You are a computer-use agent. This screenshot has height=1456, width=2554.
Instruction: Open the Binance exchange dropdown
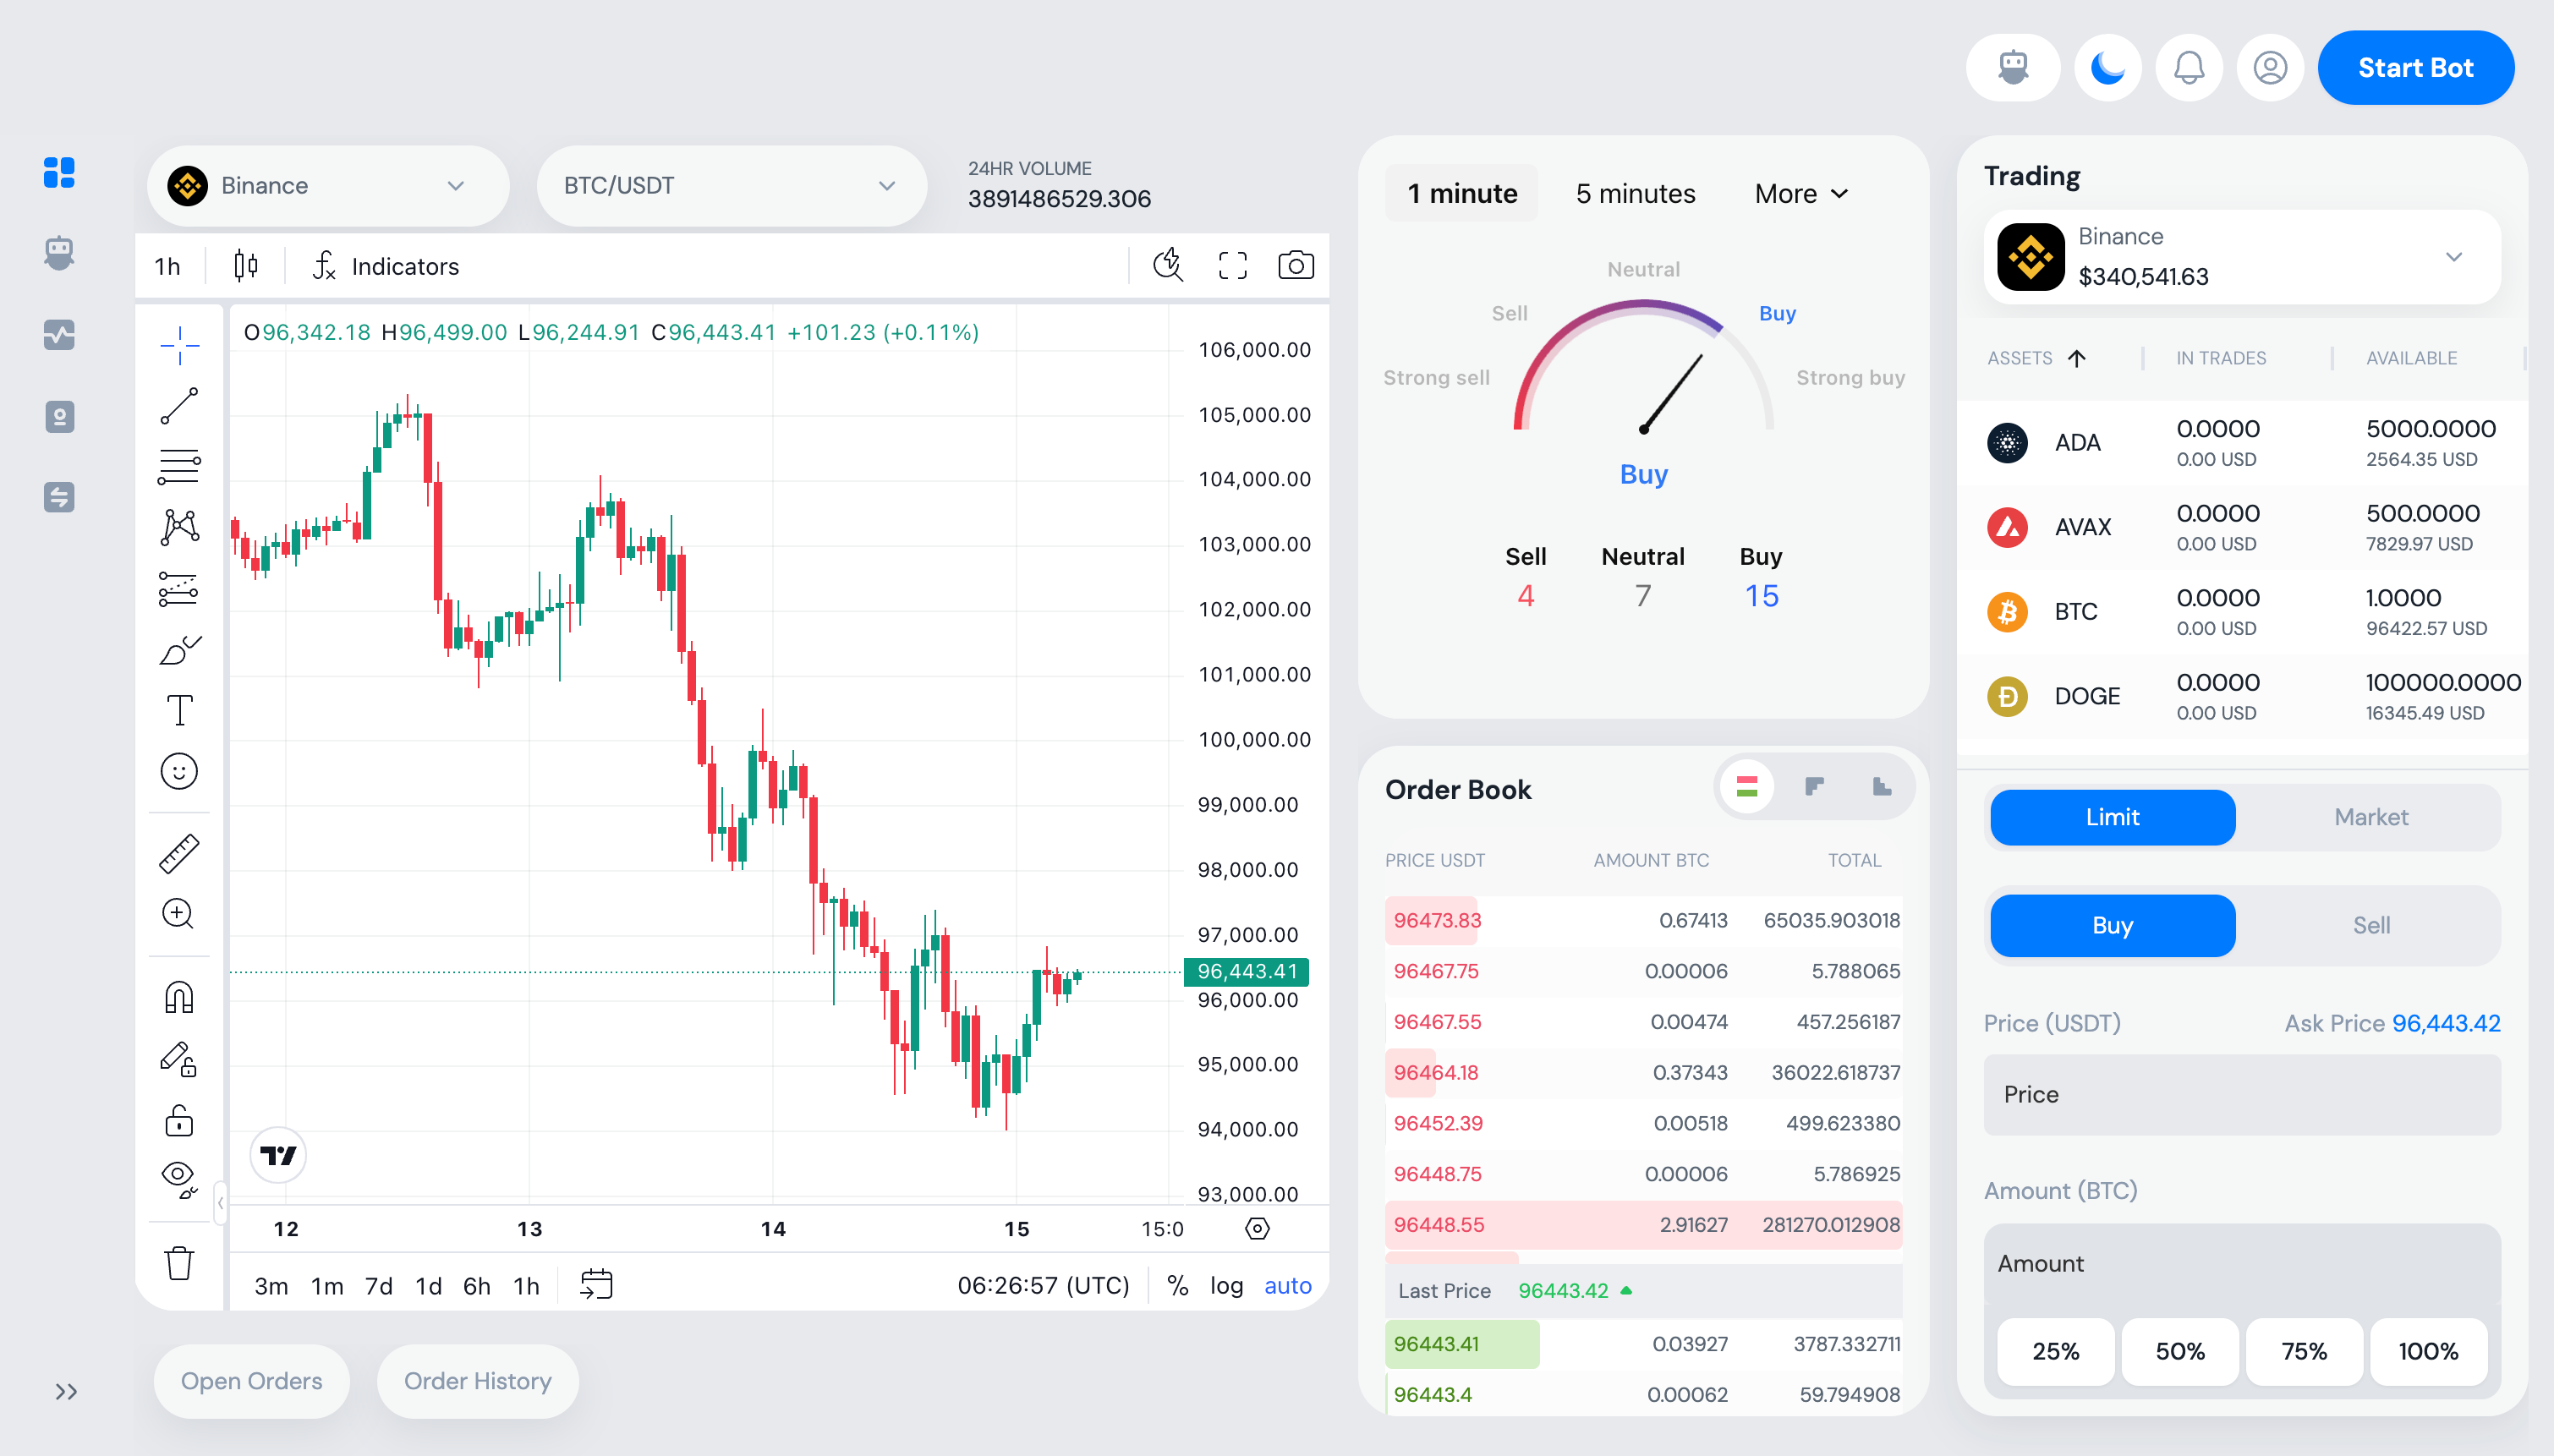click(x=327, y=186)
